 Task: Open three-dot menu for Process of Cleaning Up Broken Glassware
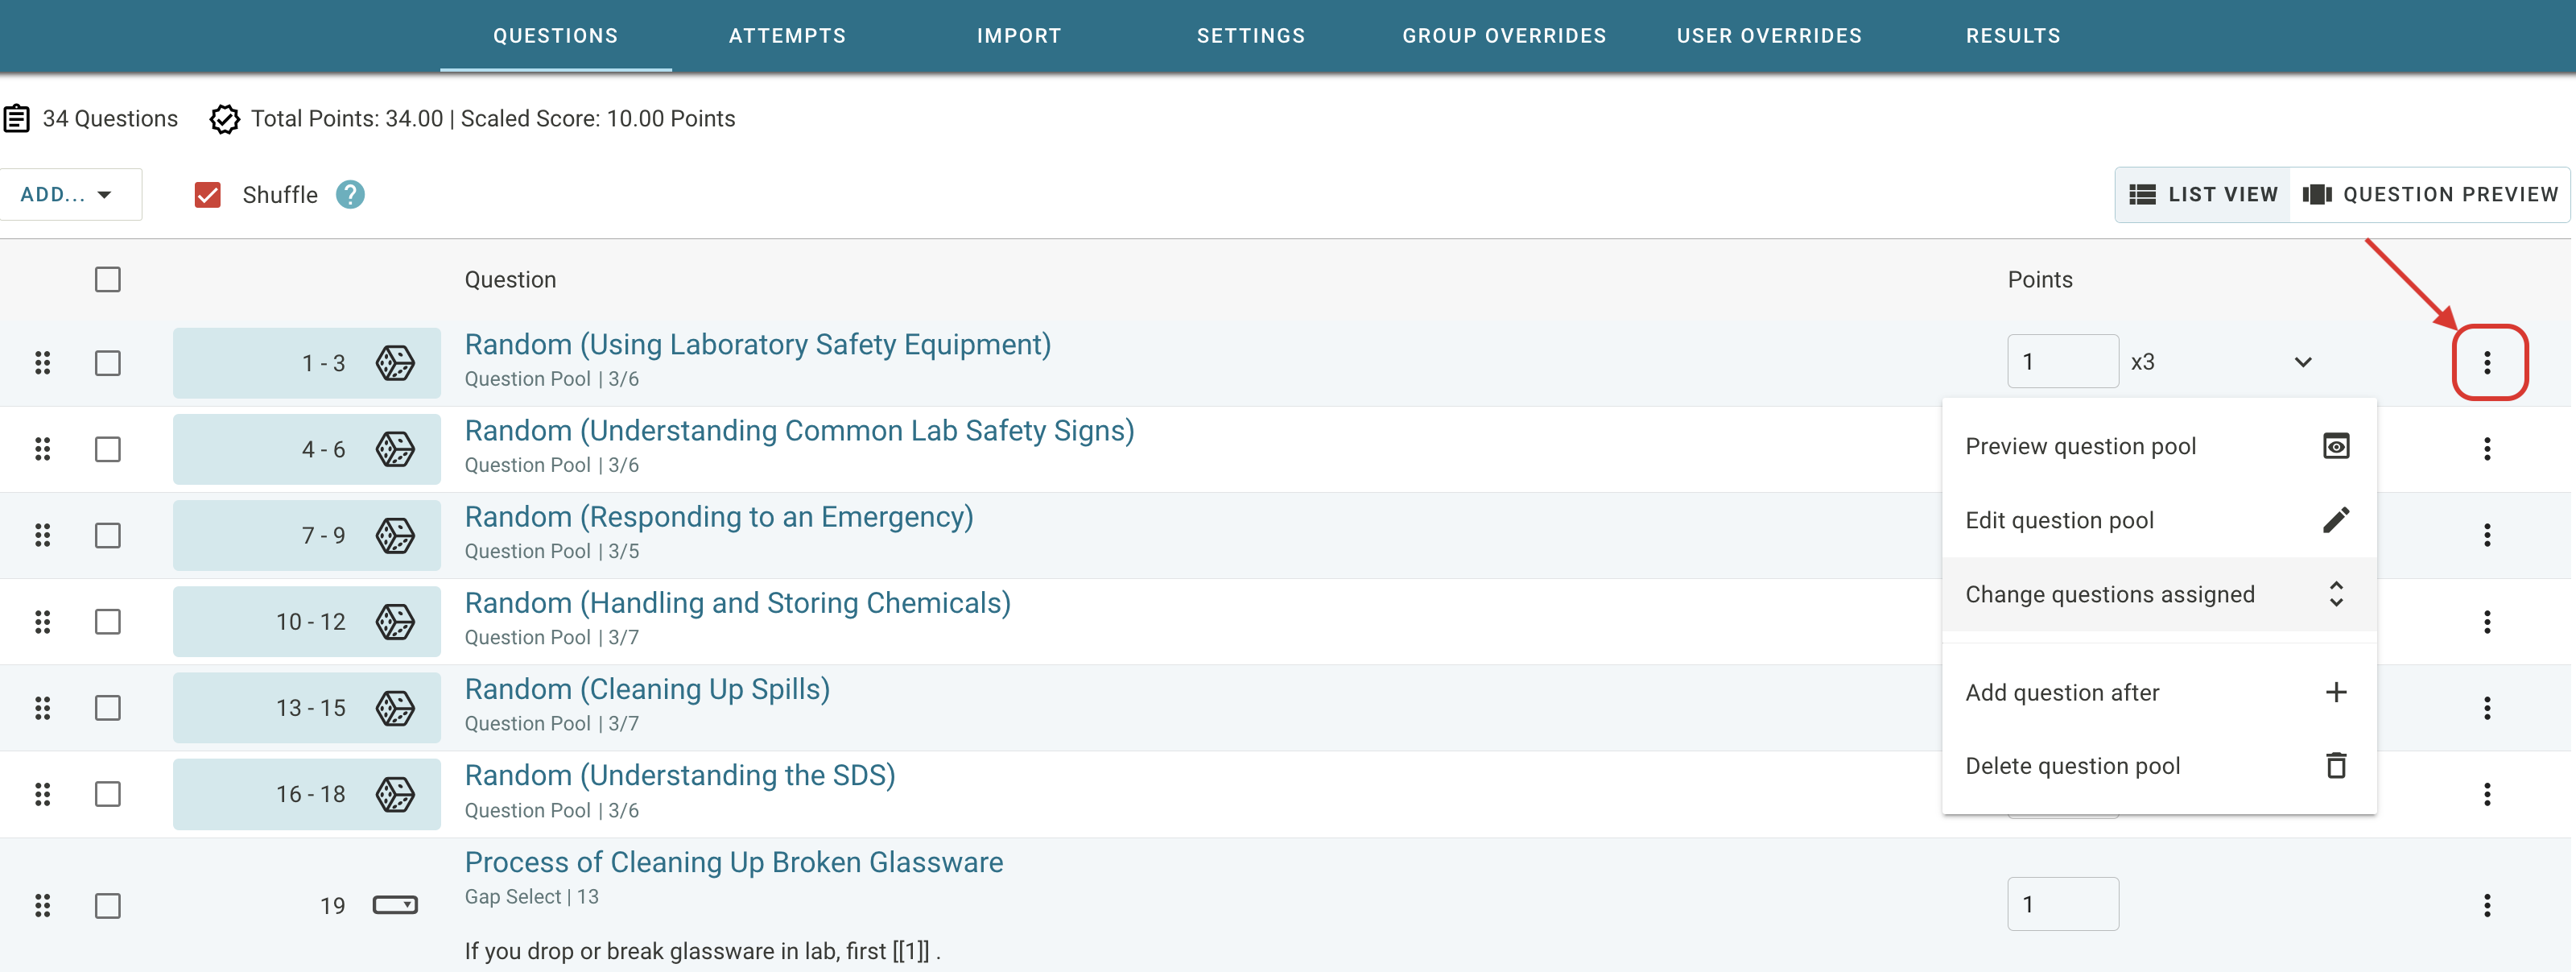(x=2486, y=905)
